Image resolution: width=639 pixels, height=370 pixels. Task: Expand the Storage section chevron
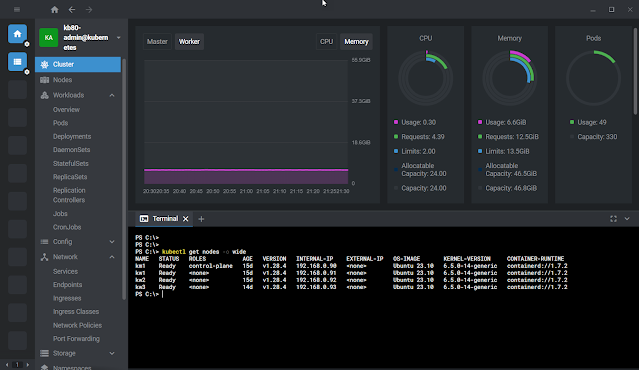(112, 353)
